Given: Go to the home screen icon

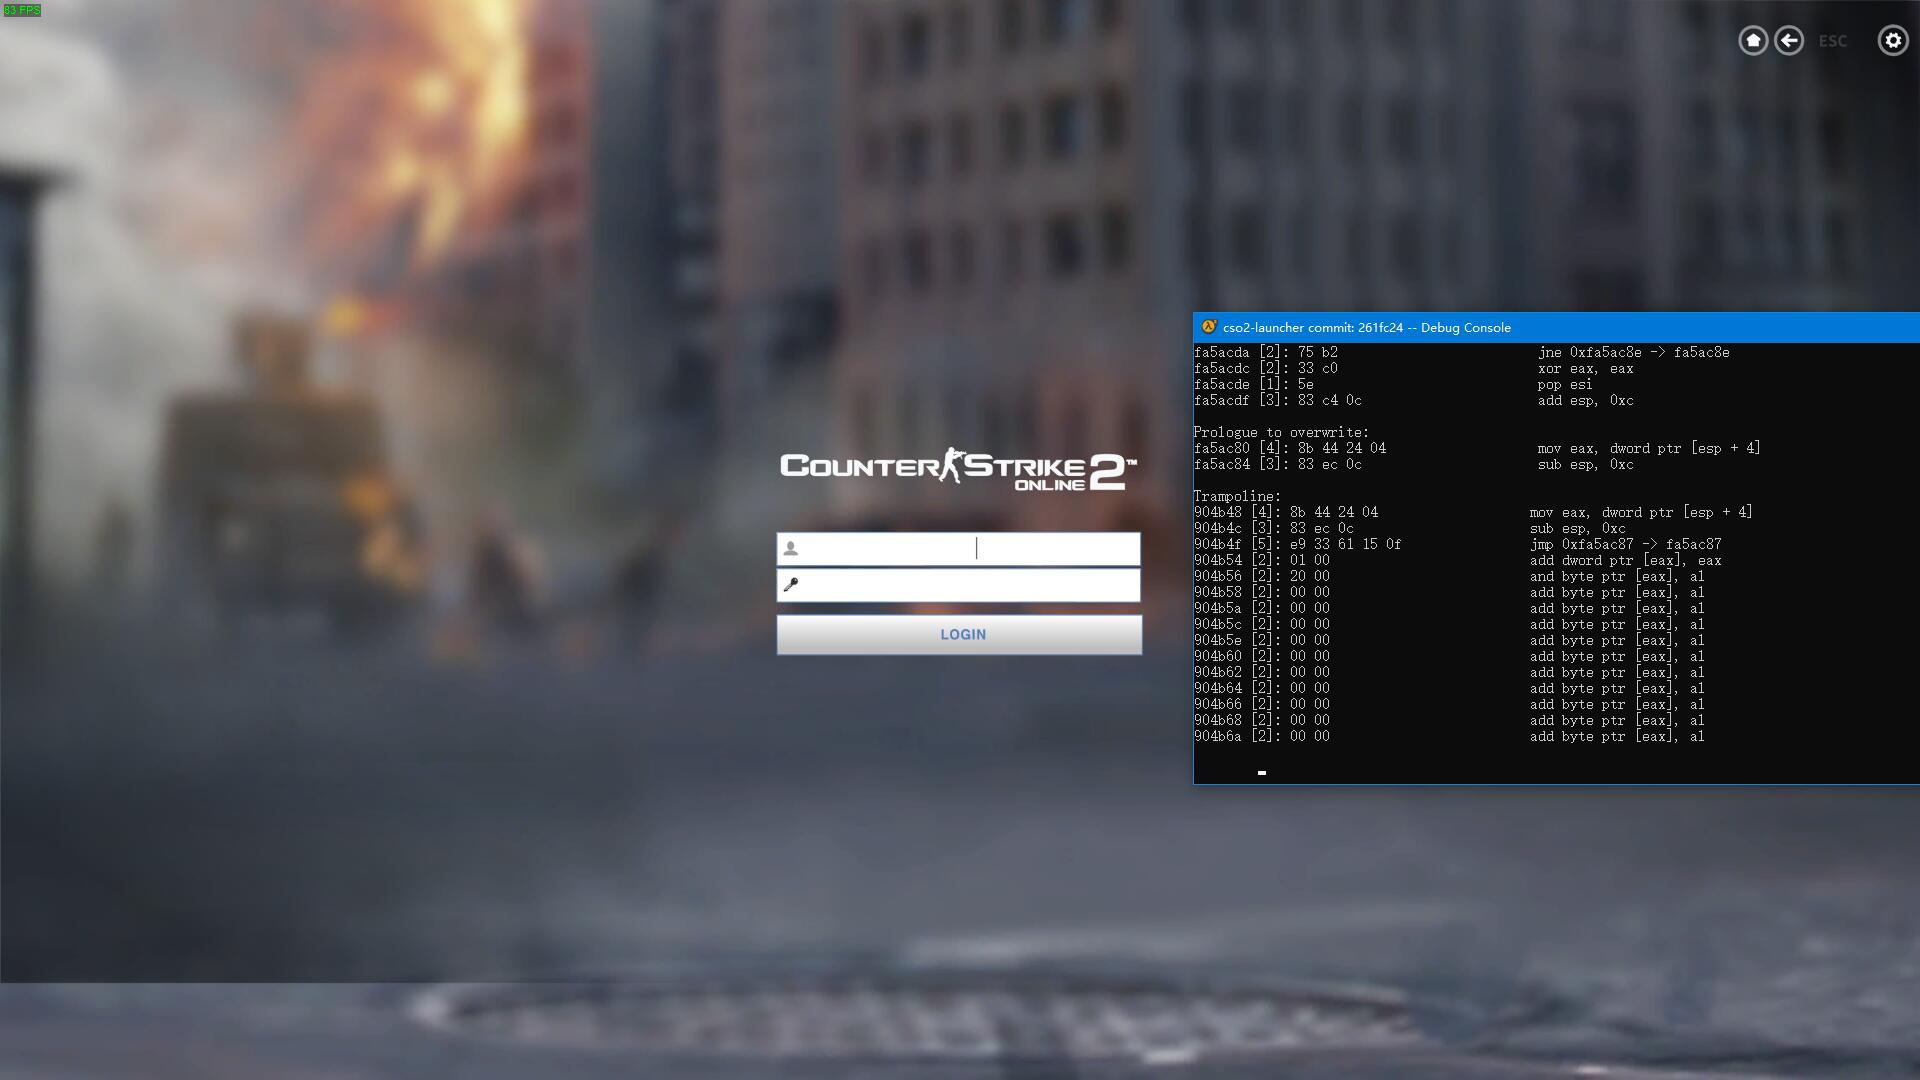Looking at the screenshot, I should tap(1753, 40).
